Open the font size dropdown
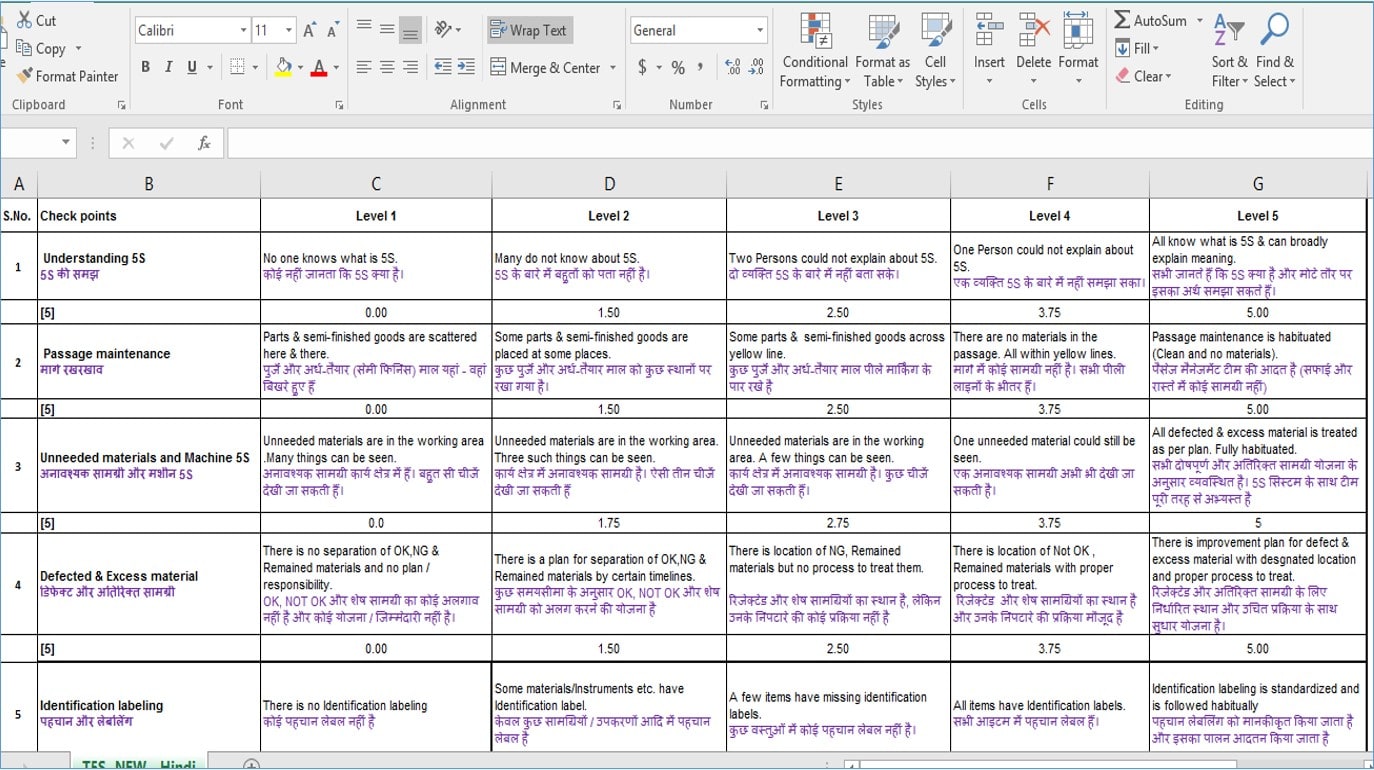The image size is (1374, 770). [289, 31]
